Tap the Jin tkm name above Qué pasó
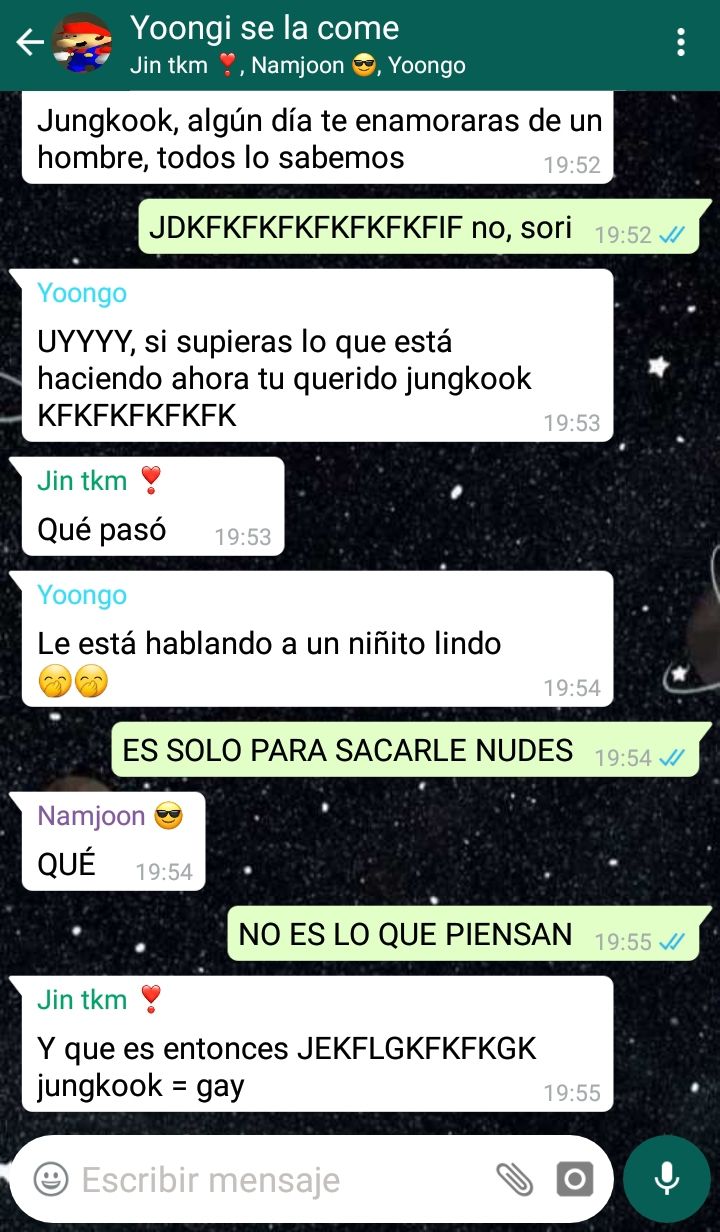 (82, 481)
